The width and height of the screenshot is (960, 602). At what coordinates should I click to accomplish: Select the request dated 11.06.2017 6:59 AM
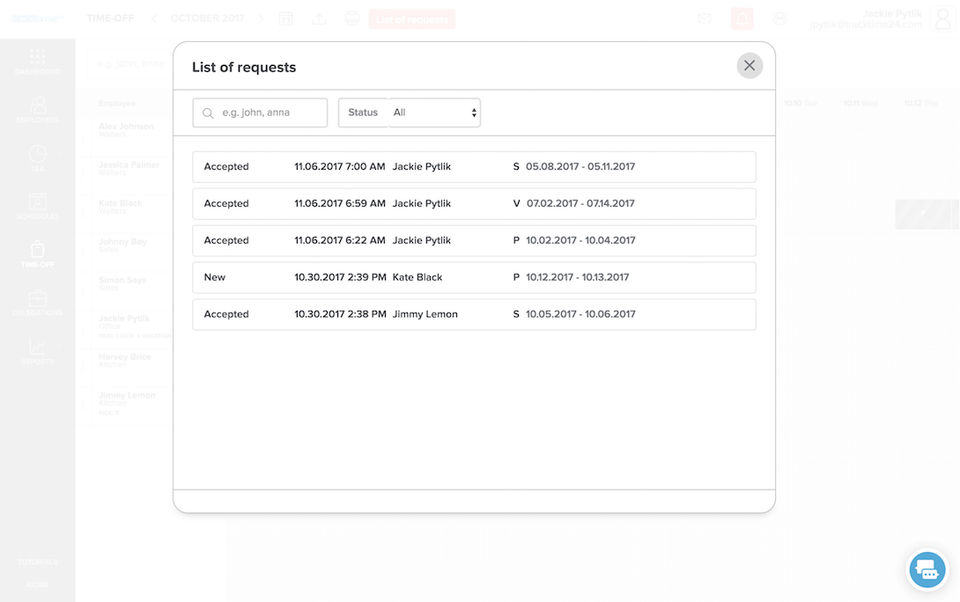[474, 203]
